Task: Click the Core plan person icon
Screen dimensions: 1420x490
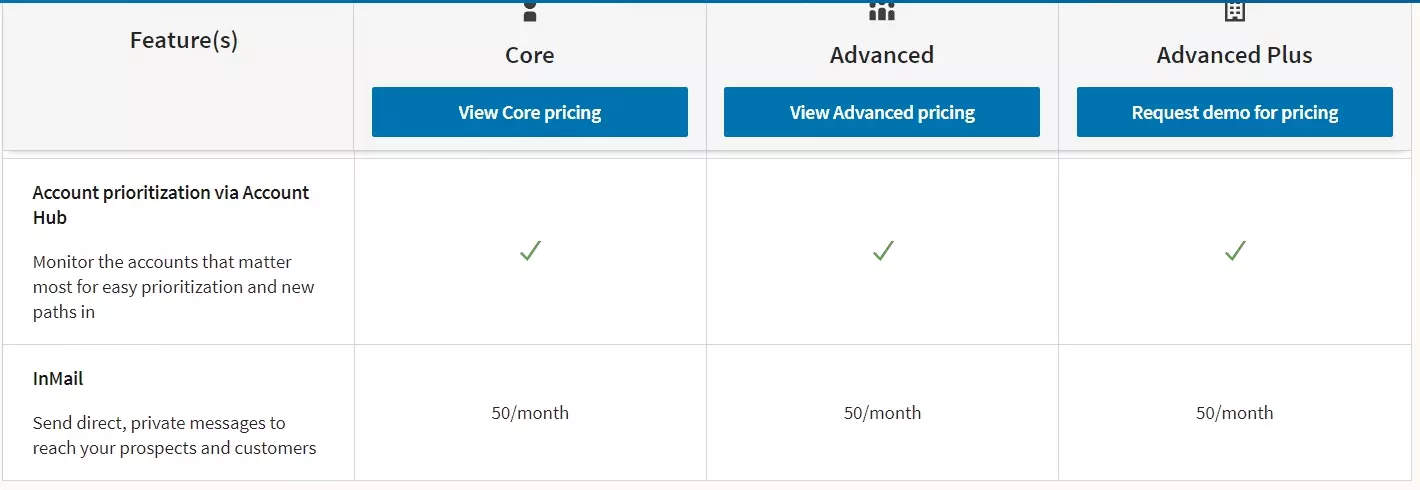Action: (530, 12)
